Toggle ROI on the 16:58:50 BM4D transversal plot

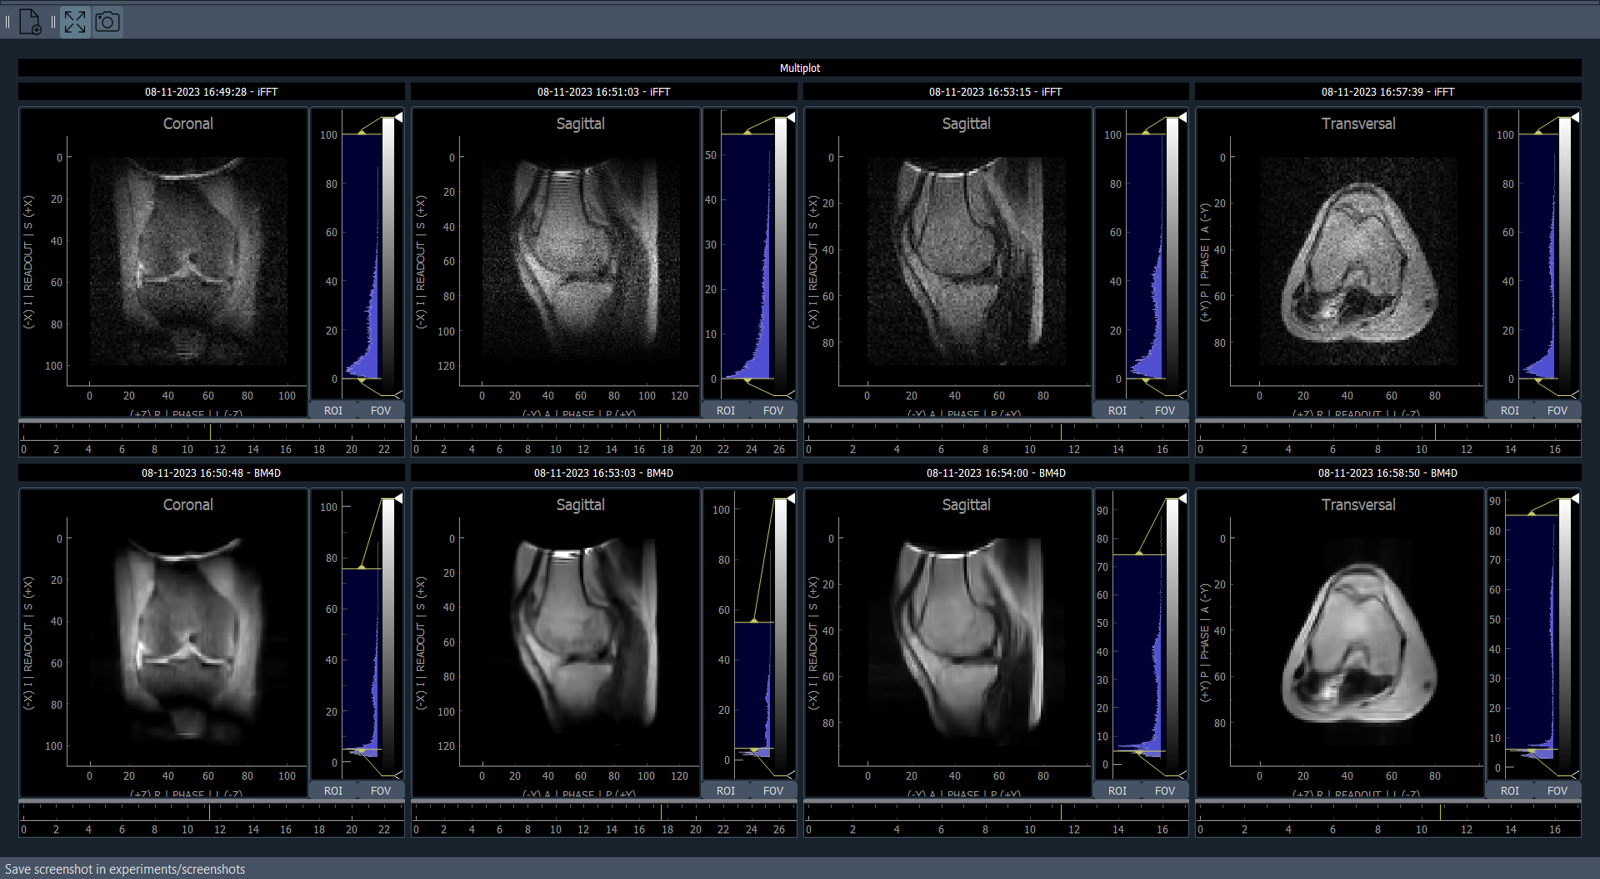(1509, 790)
